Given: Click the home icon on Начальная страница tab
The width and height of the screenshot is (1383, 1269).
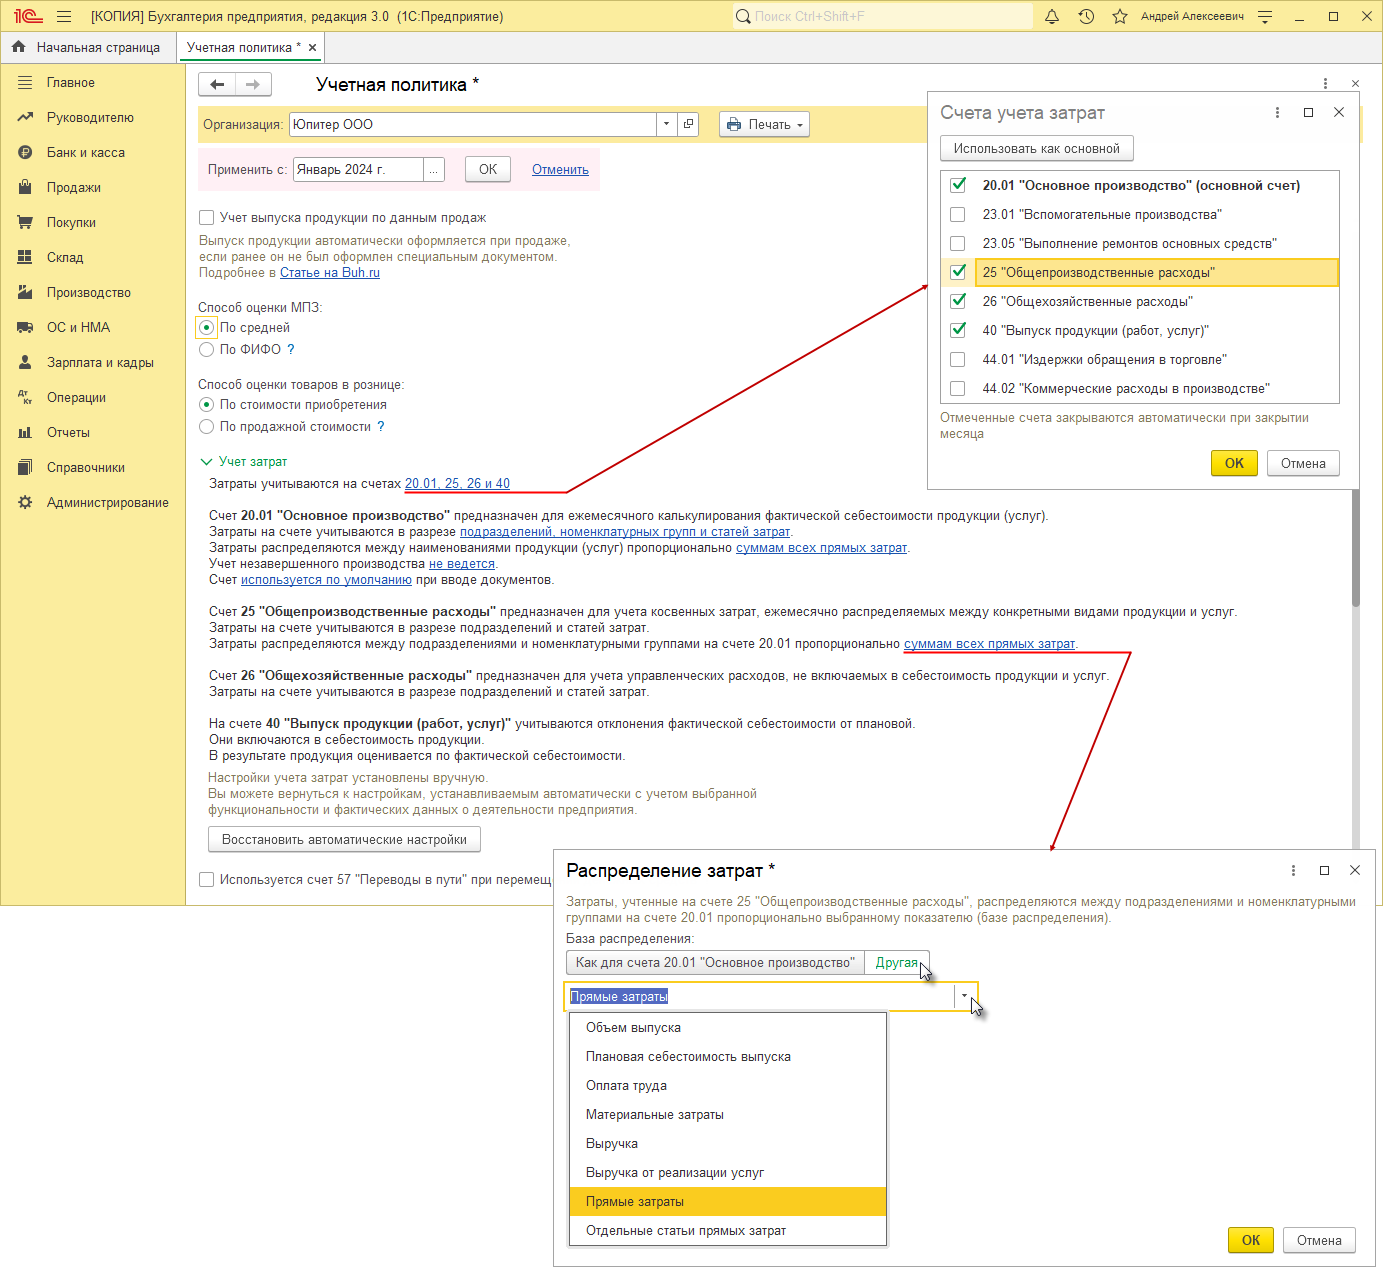Looking at the screenshot, I should [x=18, y=47].
